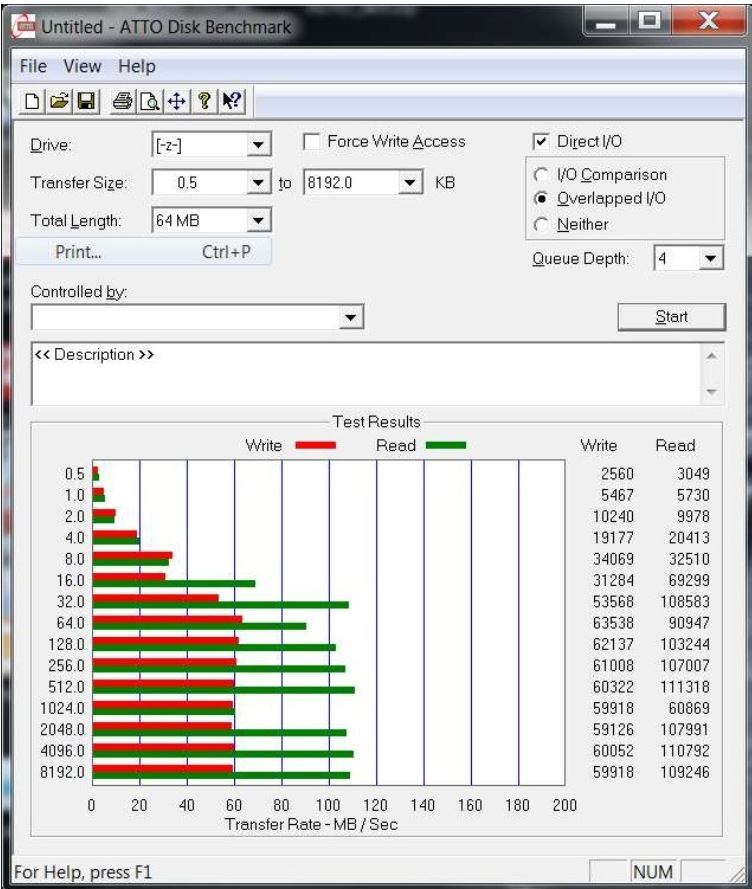Close the ATTO Disk Benchmark window
Viewport: 752px width, 889px height.
(x=708, y=23)
